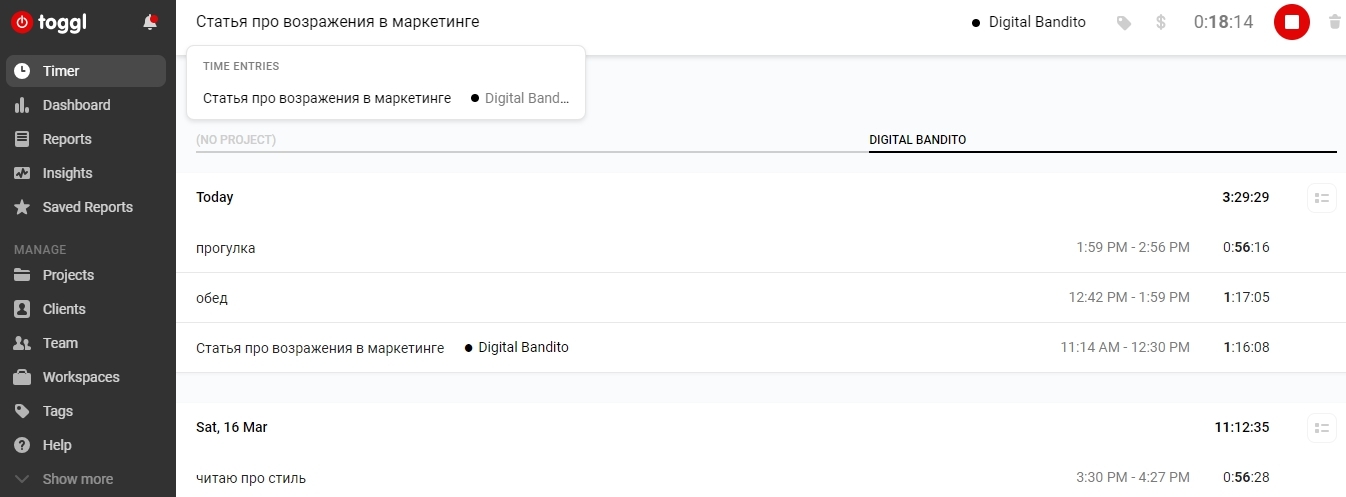The image size is (1346, 497).
Task: Click the tags icon in timer bar
Action: 1124,22
